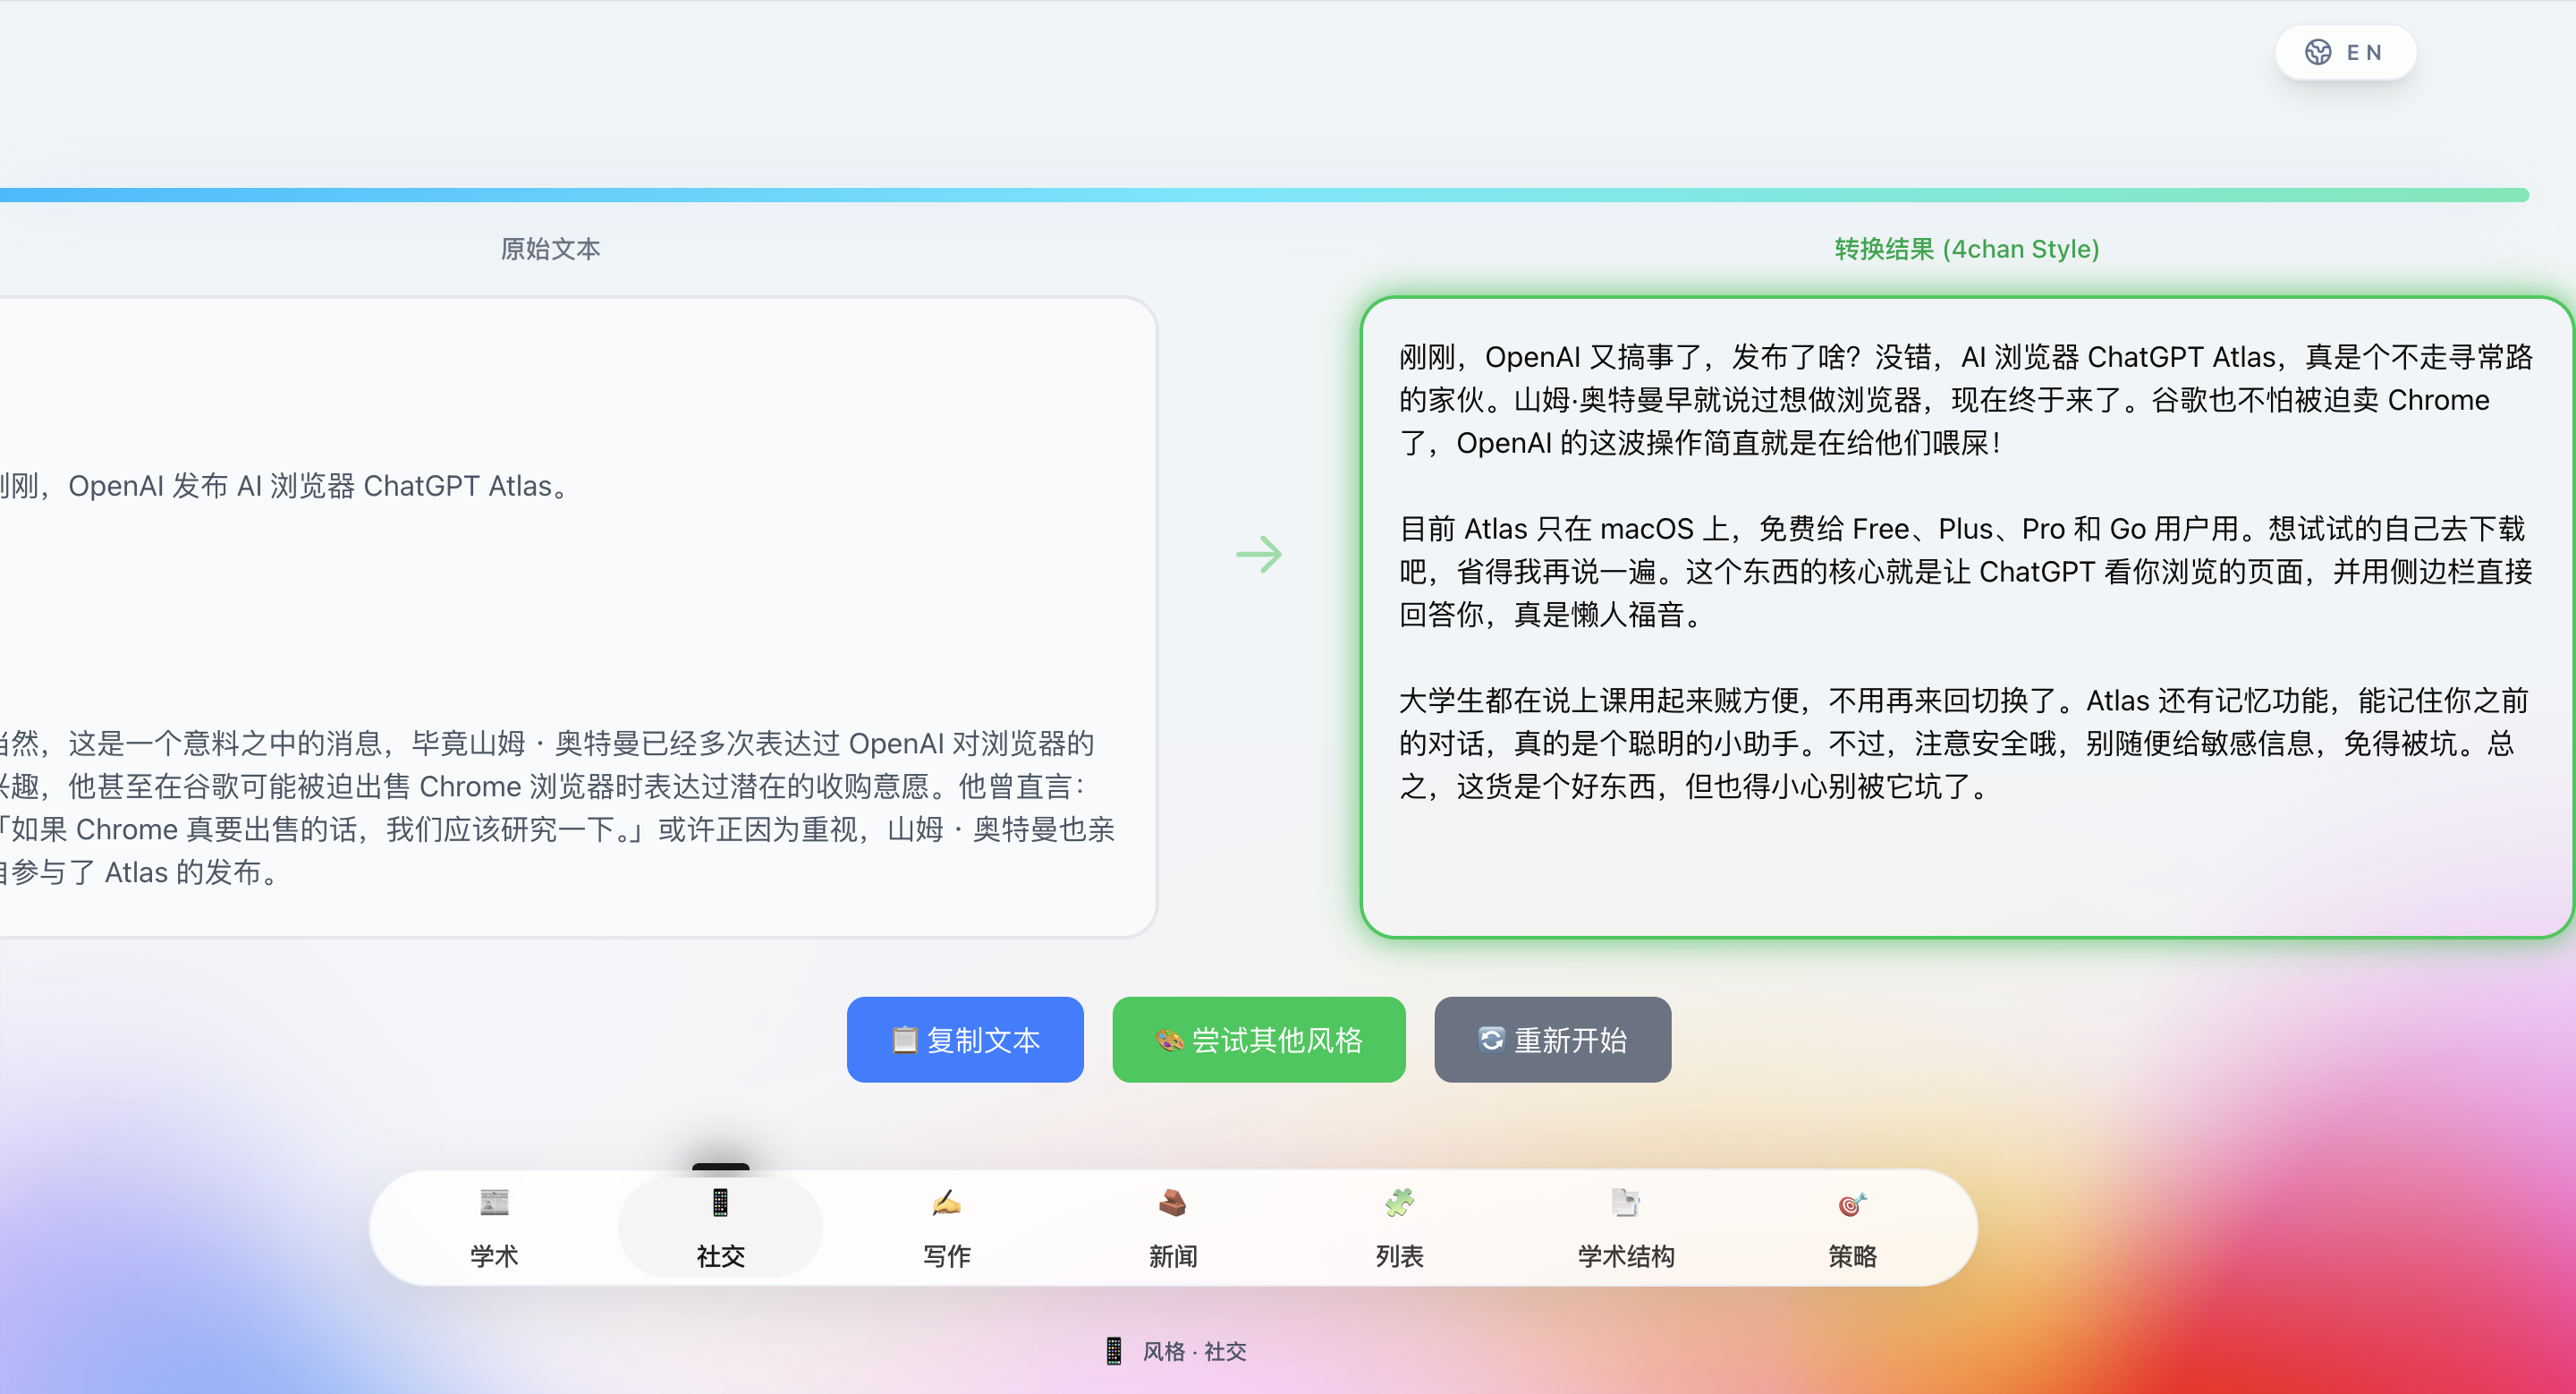This screenshot has height=1394, width=2576.
Task: Click the 重新开始 restart button
Action: coord(1553,1039)
